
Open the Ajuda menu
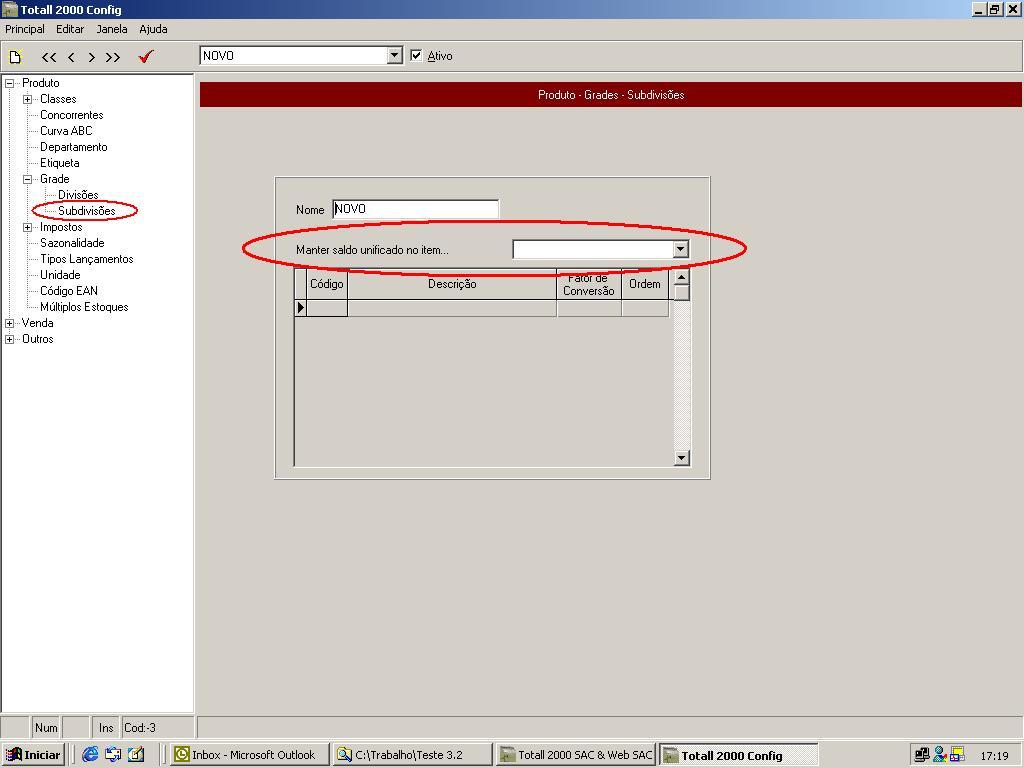point(153,29)
